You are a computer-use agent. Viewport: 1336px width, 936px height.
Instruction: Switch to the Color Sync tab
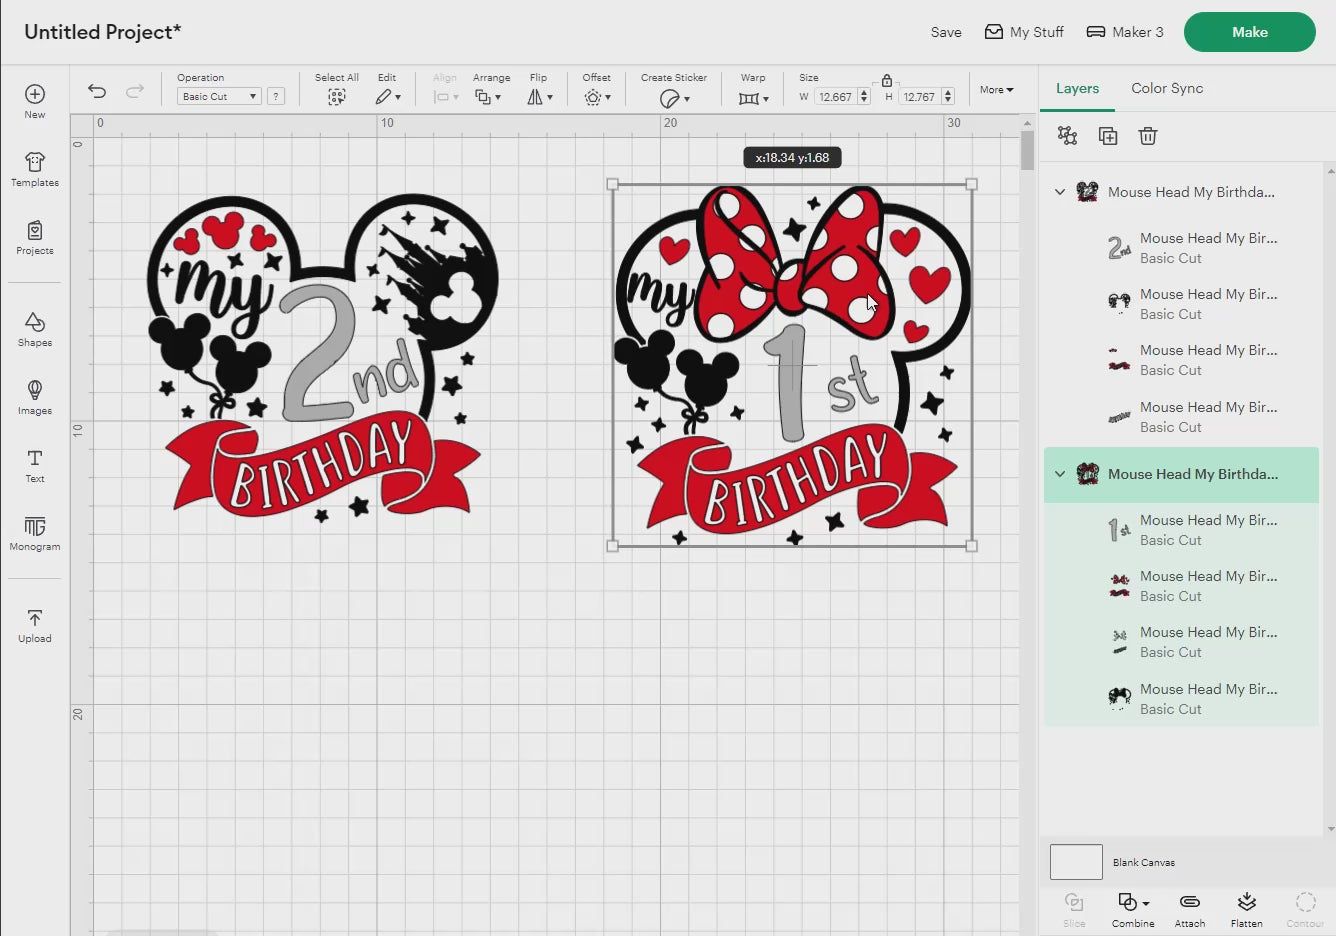[x=1167, y=88]
